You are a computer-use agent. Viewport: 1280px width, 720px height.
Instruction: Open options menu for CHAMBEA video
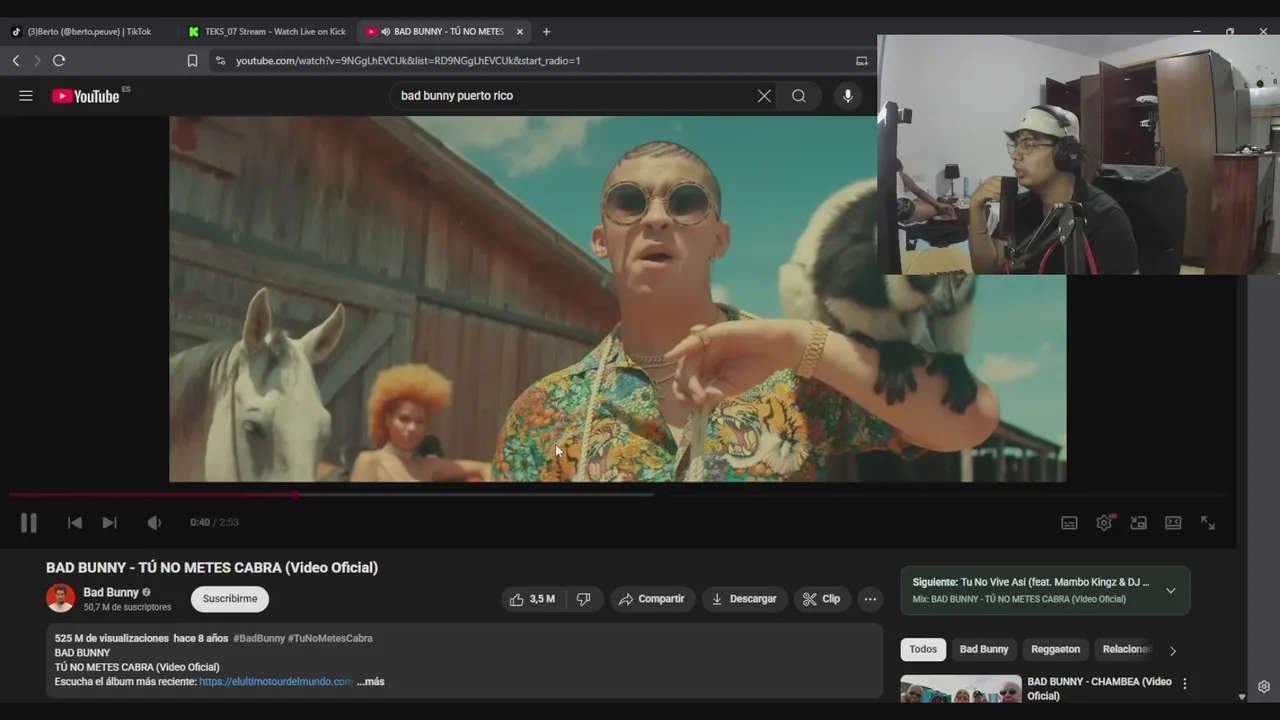click(1185, 684)
